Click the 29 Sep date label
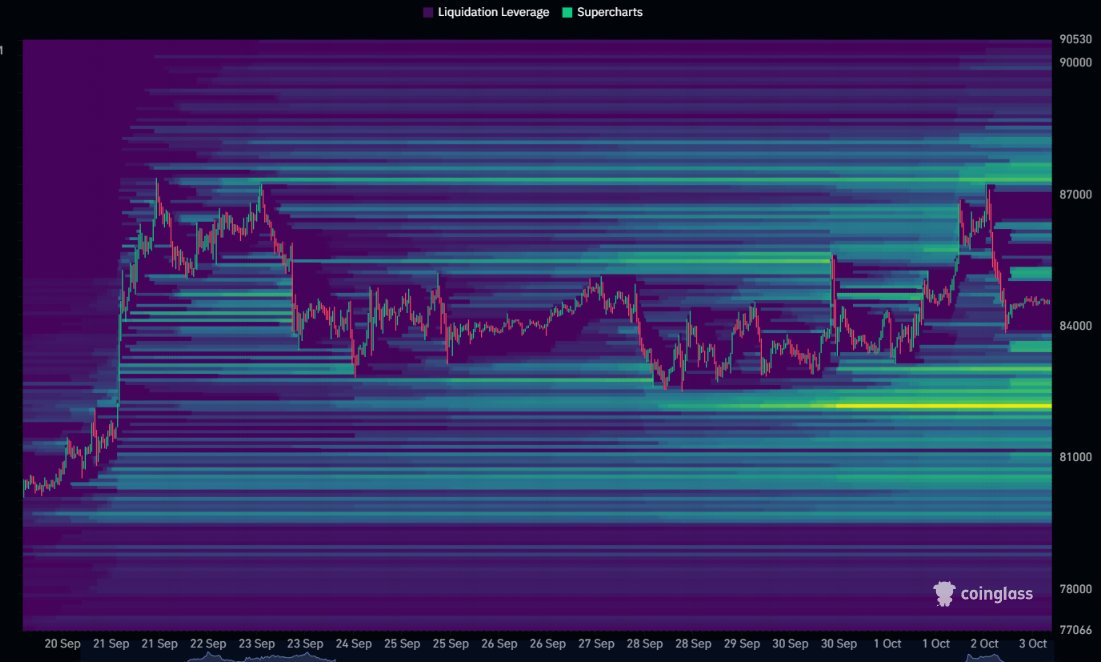Viewport: 1101px width, 662px height. point(741,644)
